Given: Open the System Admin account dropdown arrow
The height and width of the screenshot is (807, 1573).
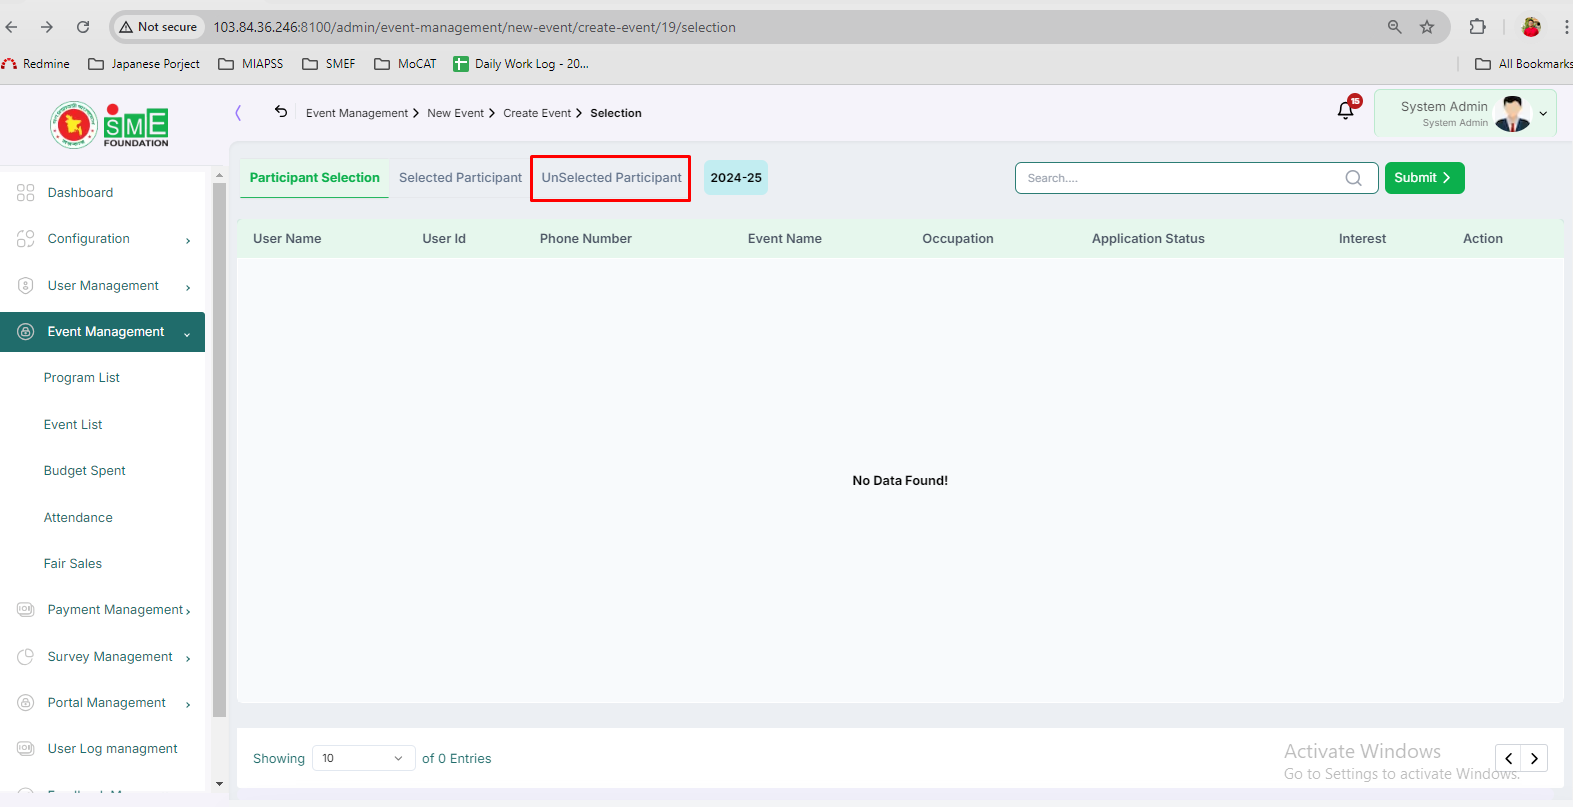Looking at the screenshot, I should 1543,114.
